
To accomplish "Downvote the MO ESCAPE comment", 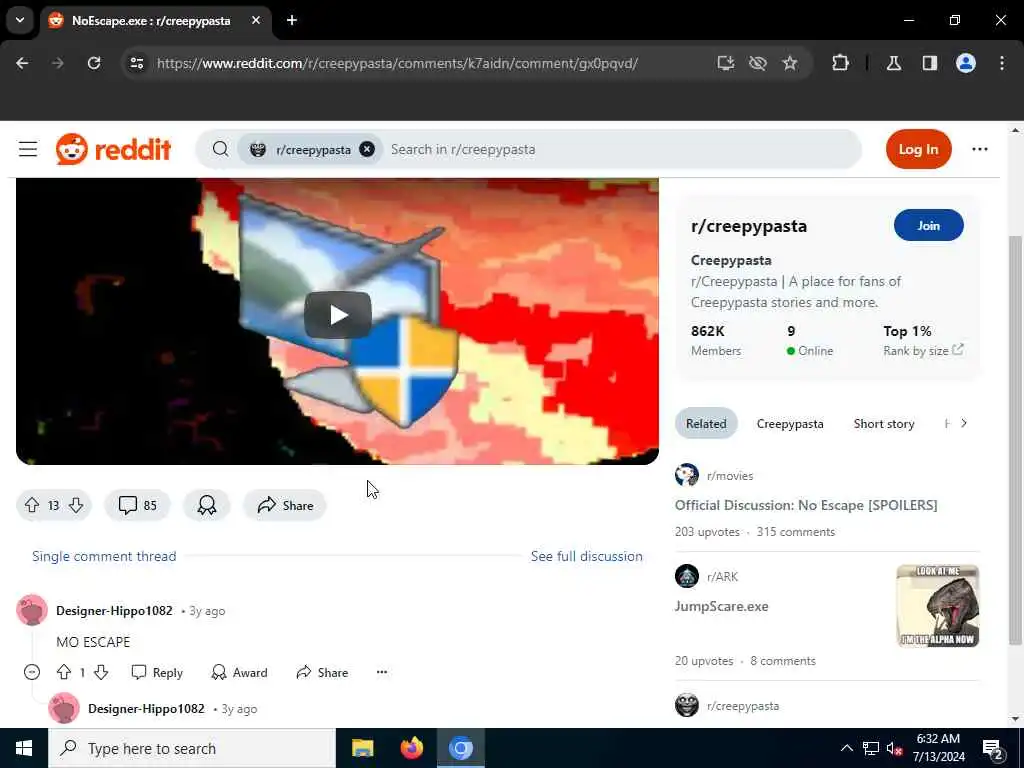I will pyautogui.click(x=101, y=672).
